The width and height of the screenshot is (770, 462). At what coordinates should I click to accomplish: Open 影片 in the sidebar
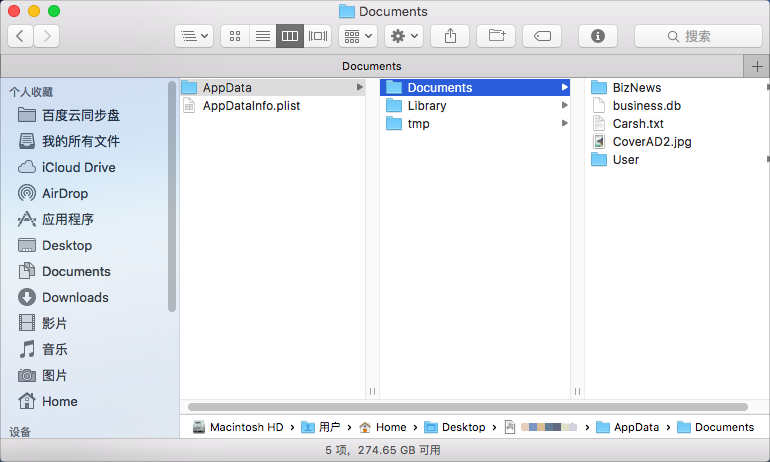[43, 324]
